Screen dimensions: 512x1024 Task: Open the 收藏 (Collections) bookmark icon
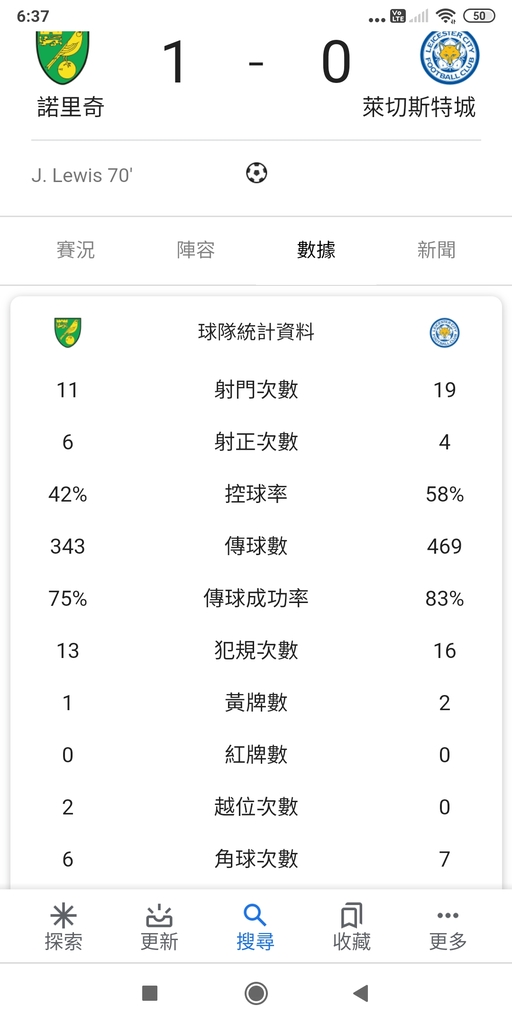coord(351,916)
